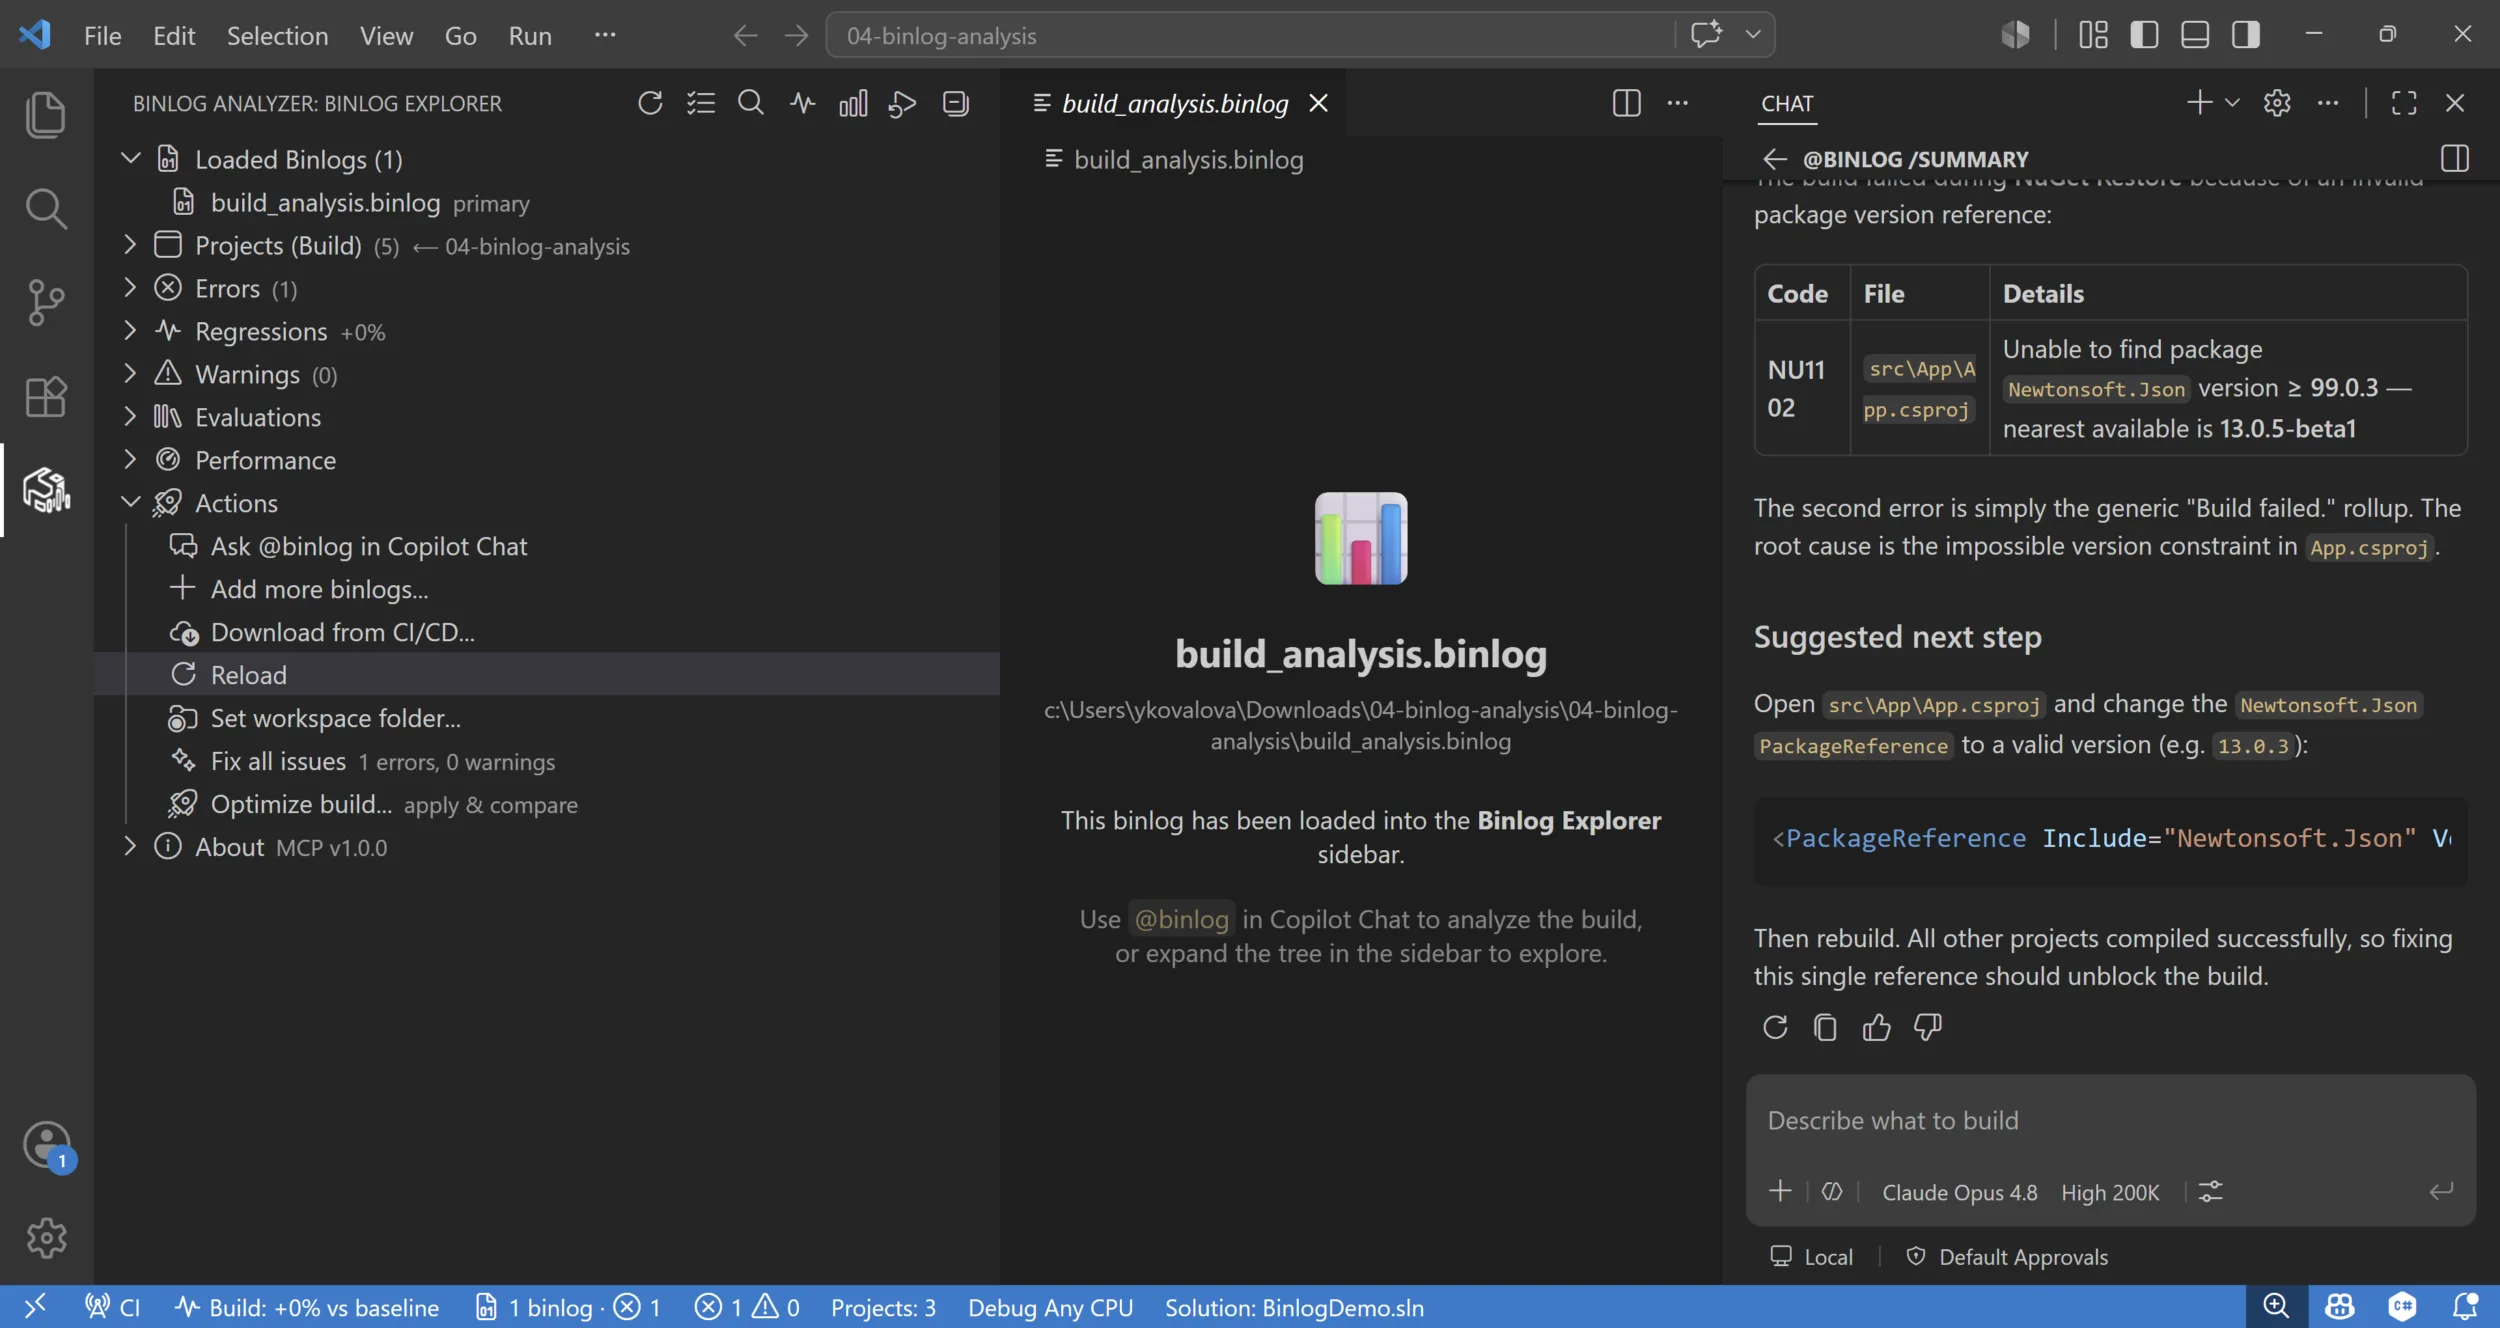The image size is (2500, 1328).
Task: Toggle the primary side bar
Action: [x=2144, y=35]
